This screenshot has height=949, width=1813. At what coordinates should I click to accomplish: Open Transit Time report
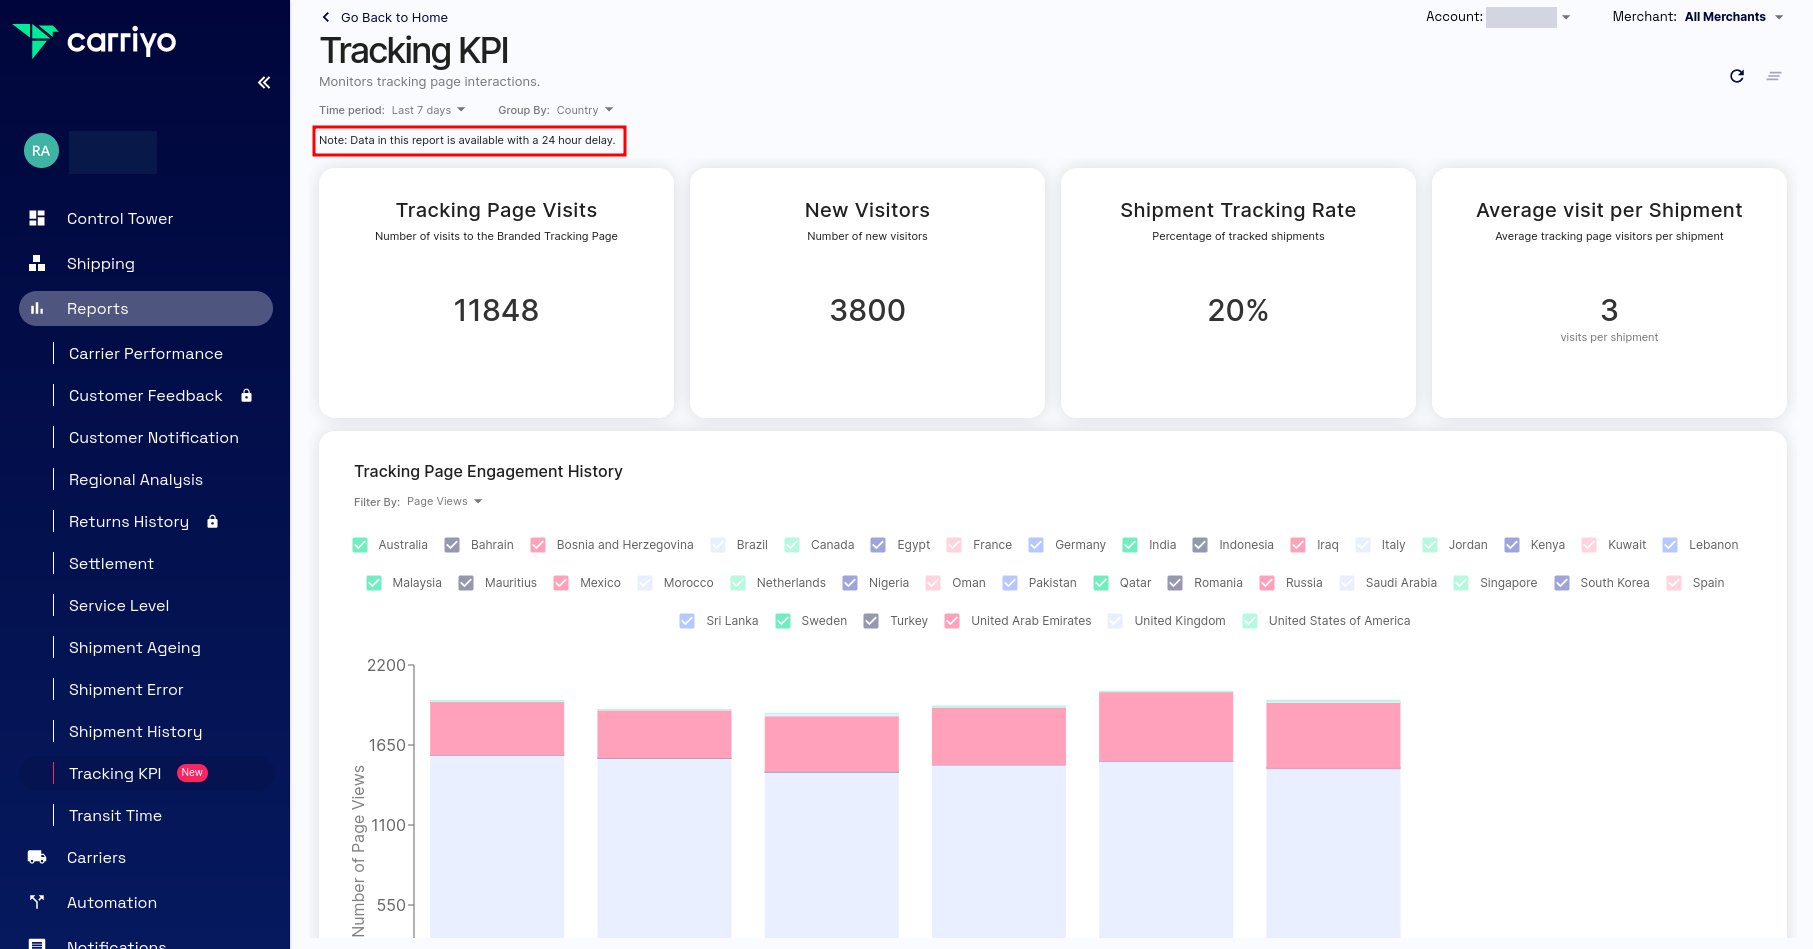[x=115, y=815]
